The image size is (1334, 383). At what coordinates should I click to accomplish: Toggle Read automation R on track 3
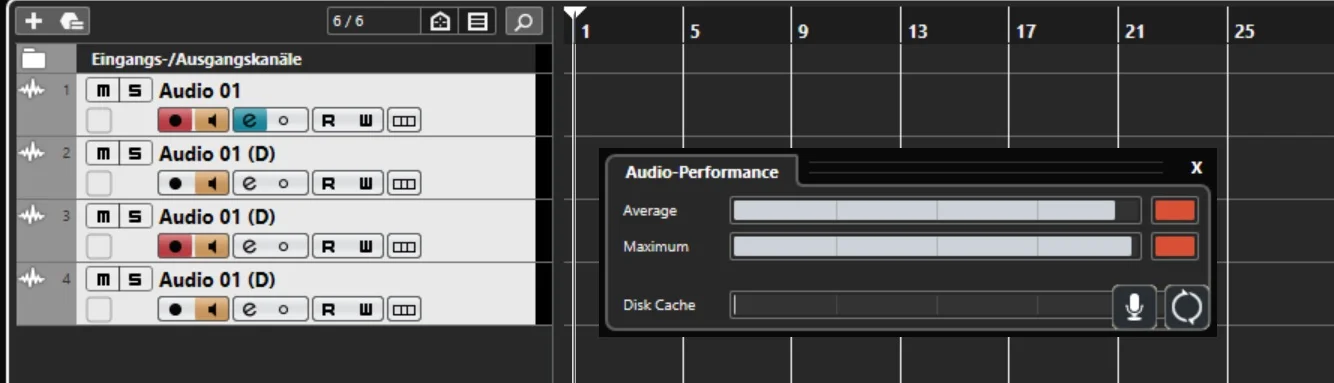coord(329,246)
